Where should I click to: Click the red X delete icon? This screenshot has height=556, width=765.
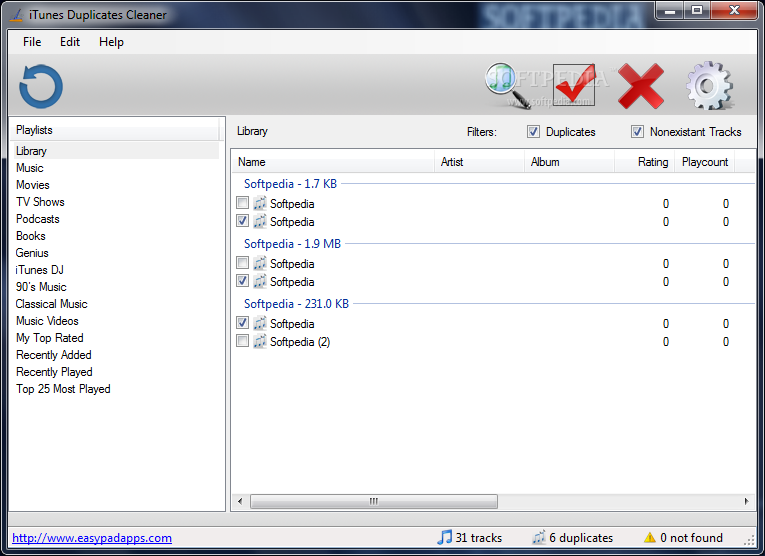coord(641,86)
